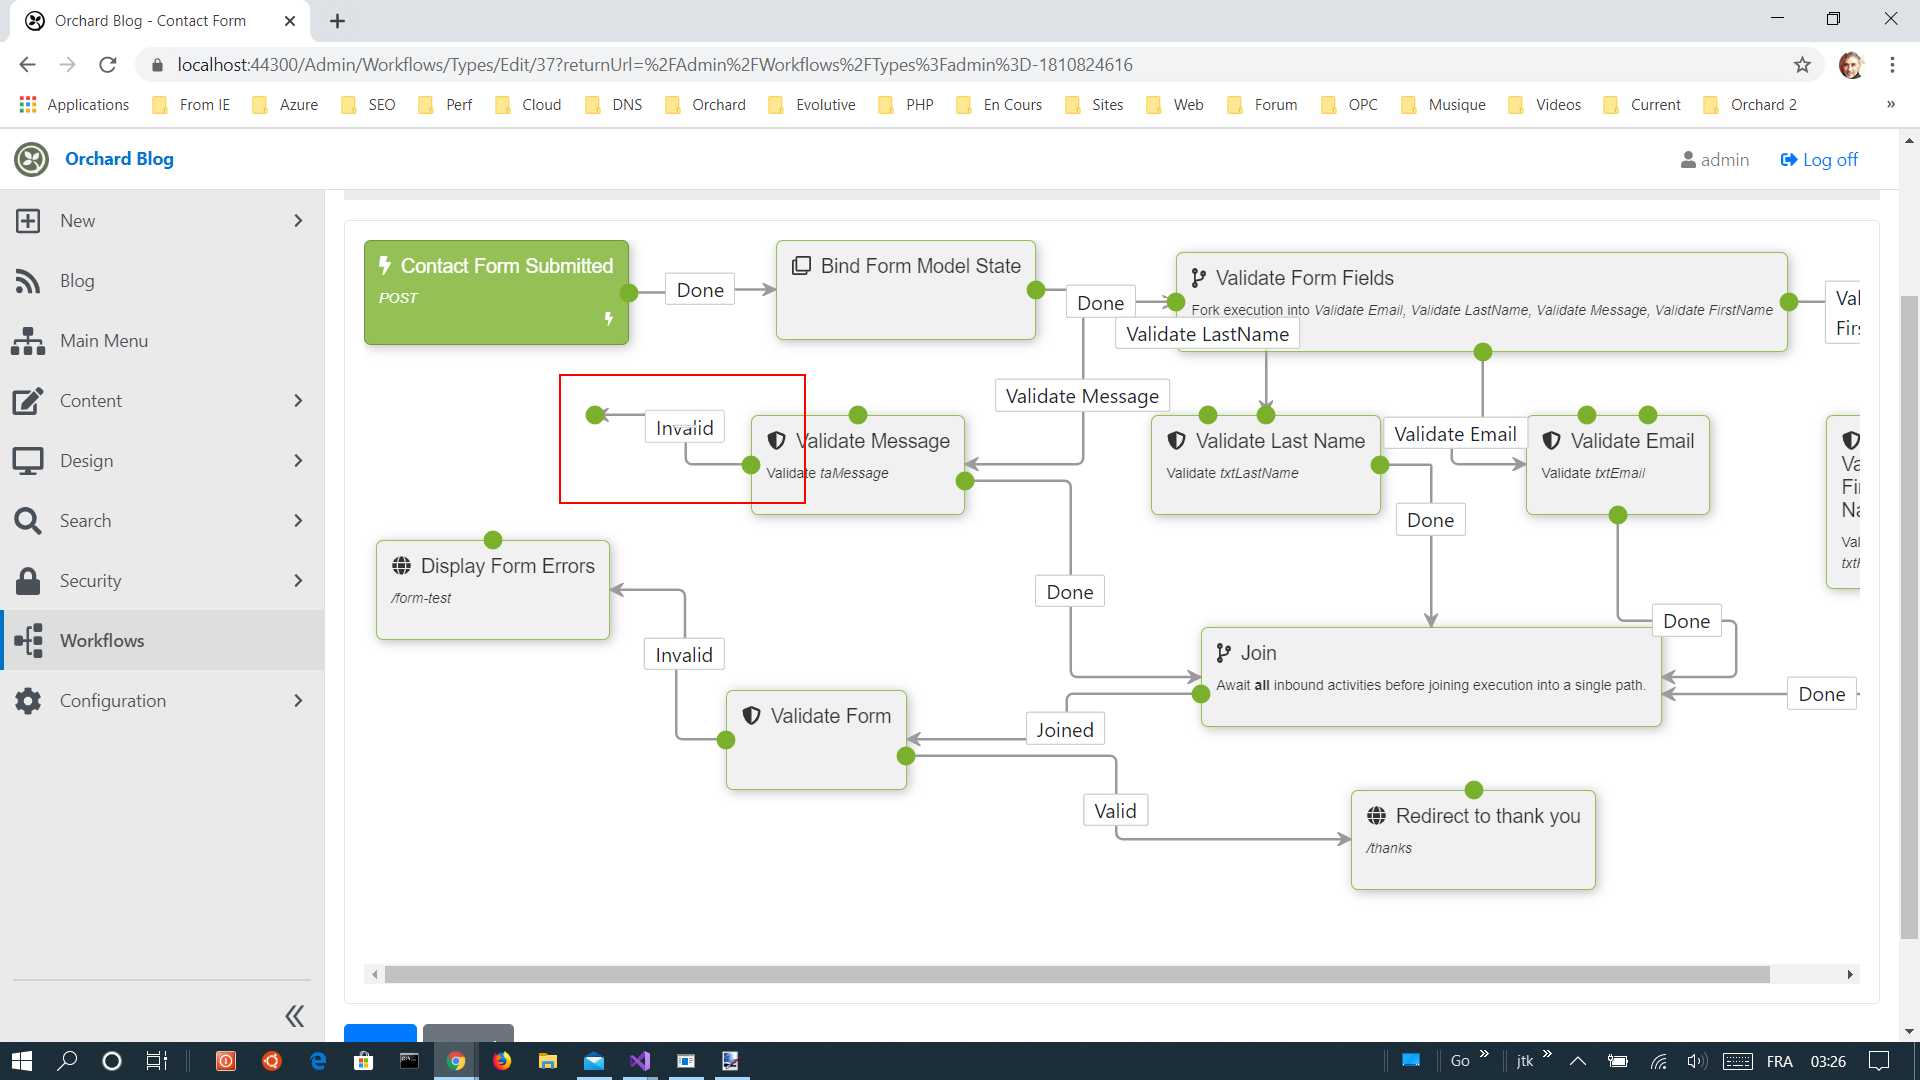Open Visual Studio Code from the taskbar

pos(640,1061)
